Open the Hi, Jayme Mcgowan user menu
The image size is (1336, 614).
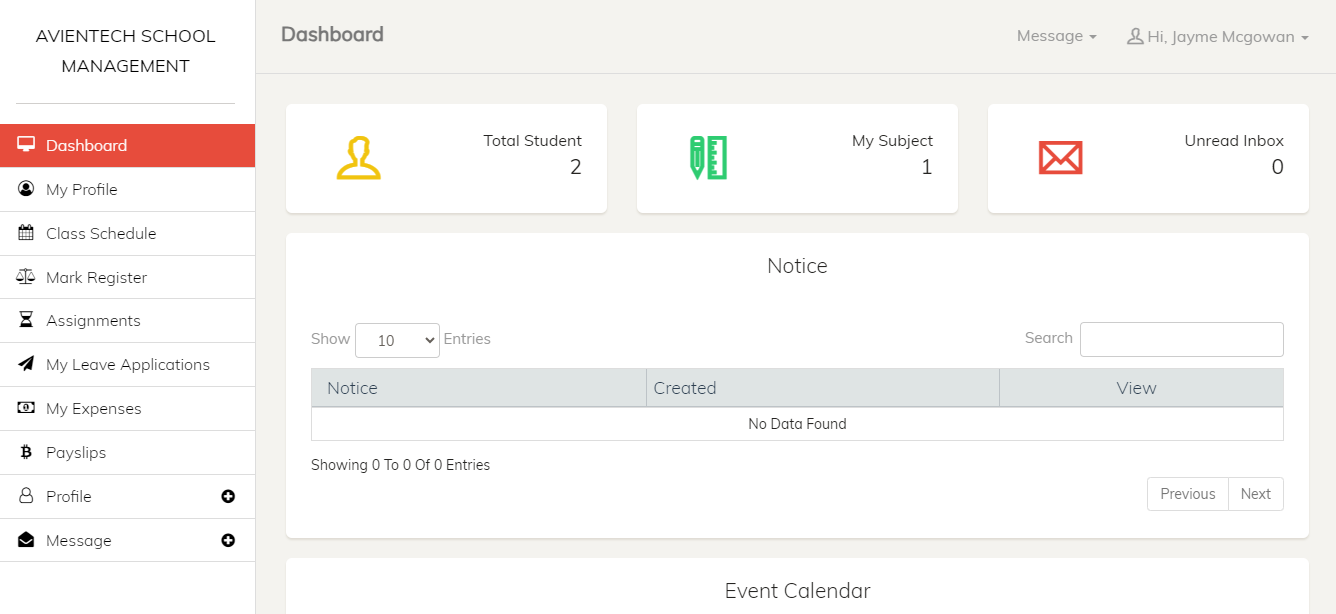point(1217,37)
